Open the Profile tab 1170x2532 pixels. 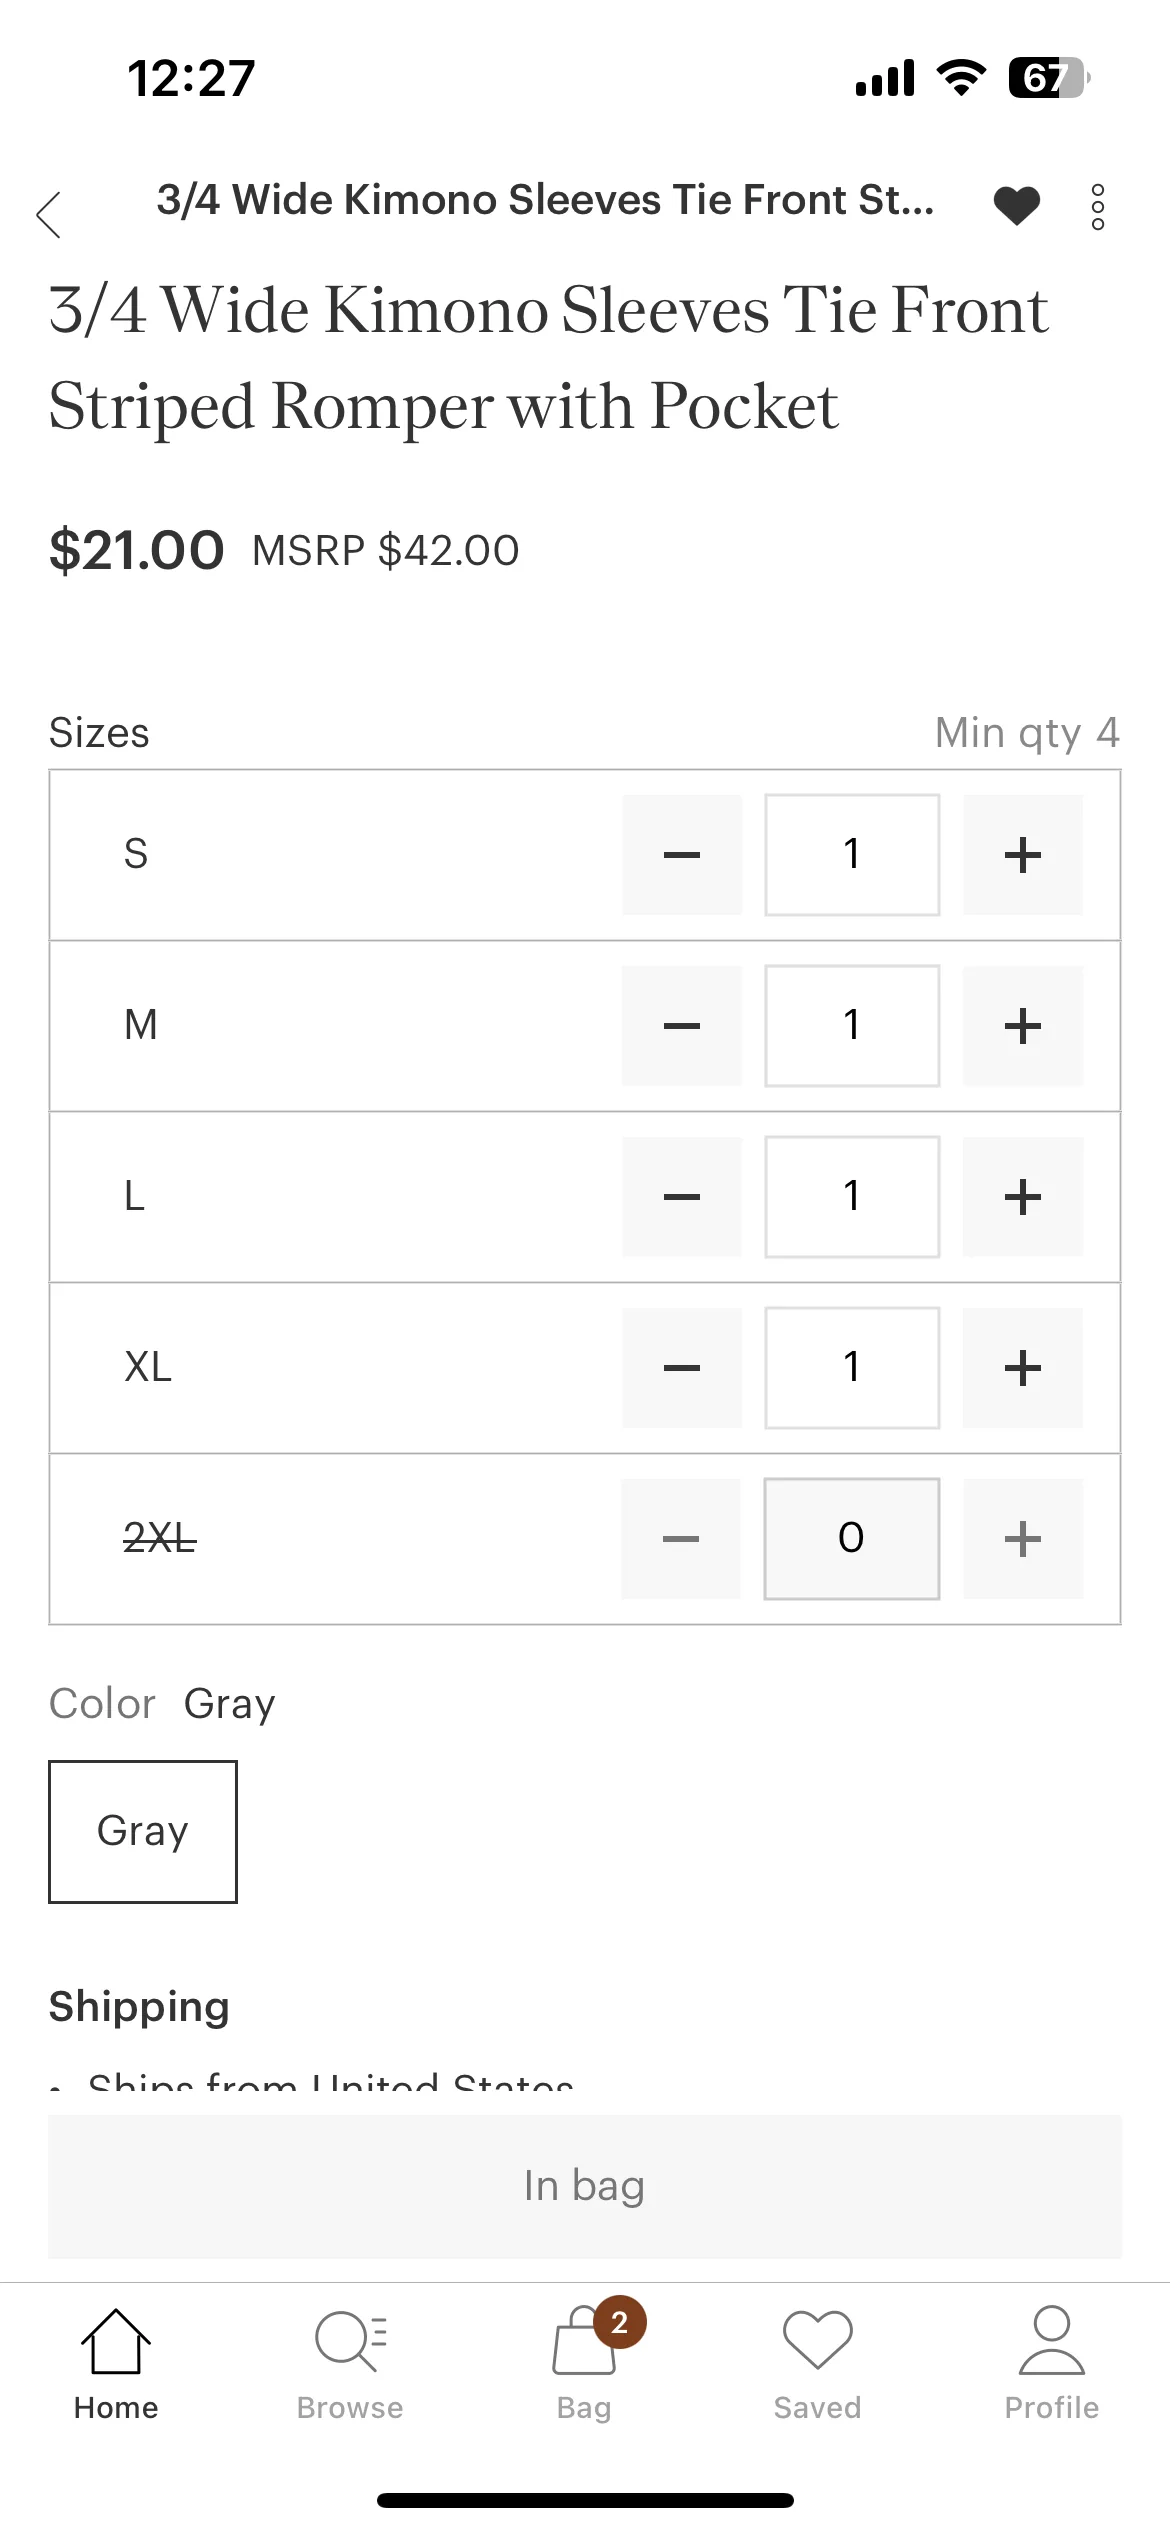(x=1052, y=2365)
